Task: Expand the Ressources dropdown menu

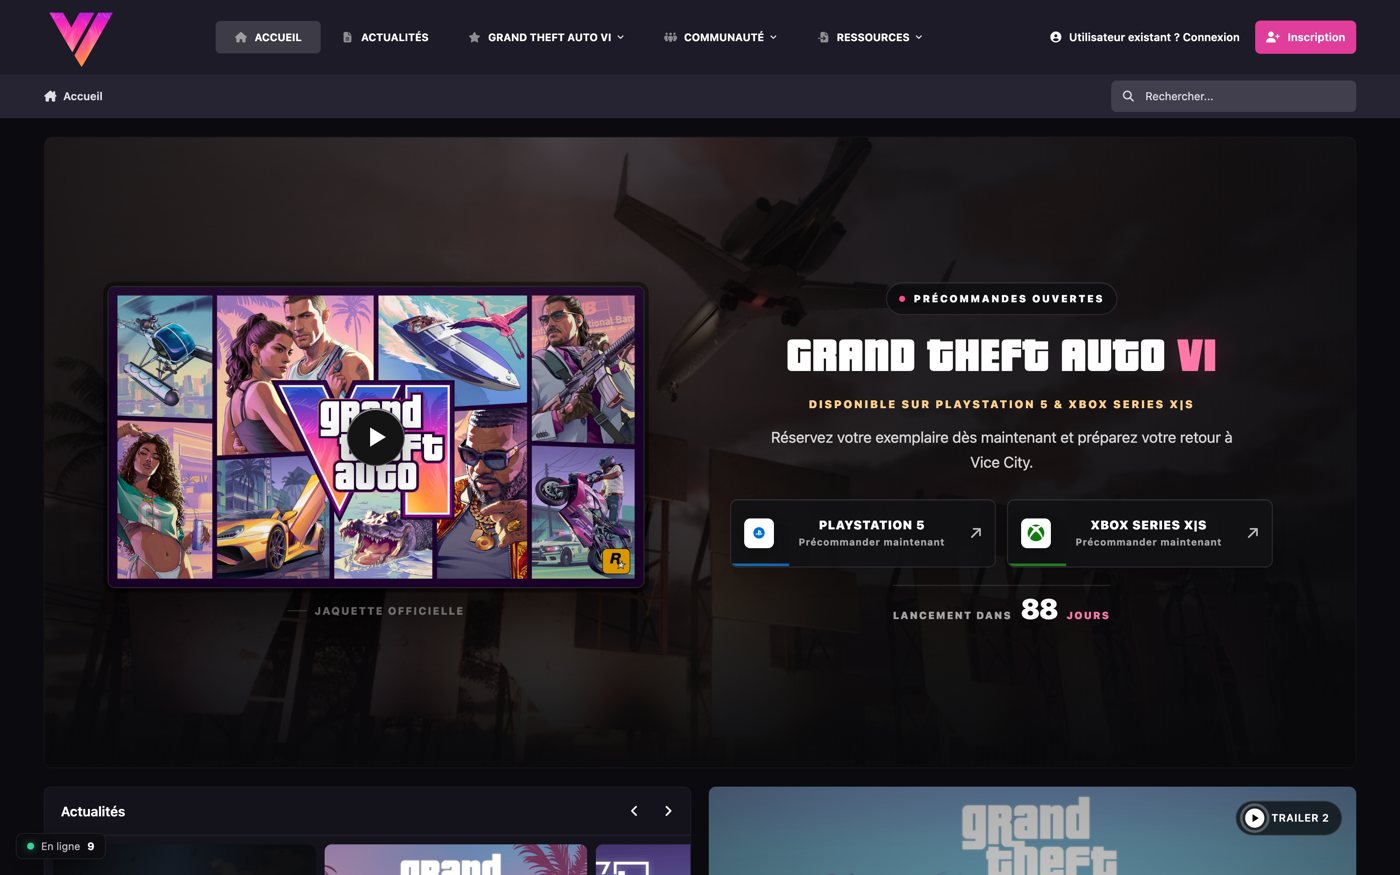Action: click(870, 37)
